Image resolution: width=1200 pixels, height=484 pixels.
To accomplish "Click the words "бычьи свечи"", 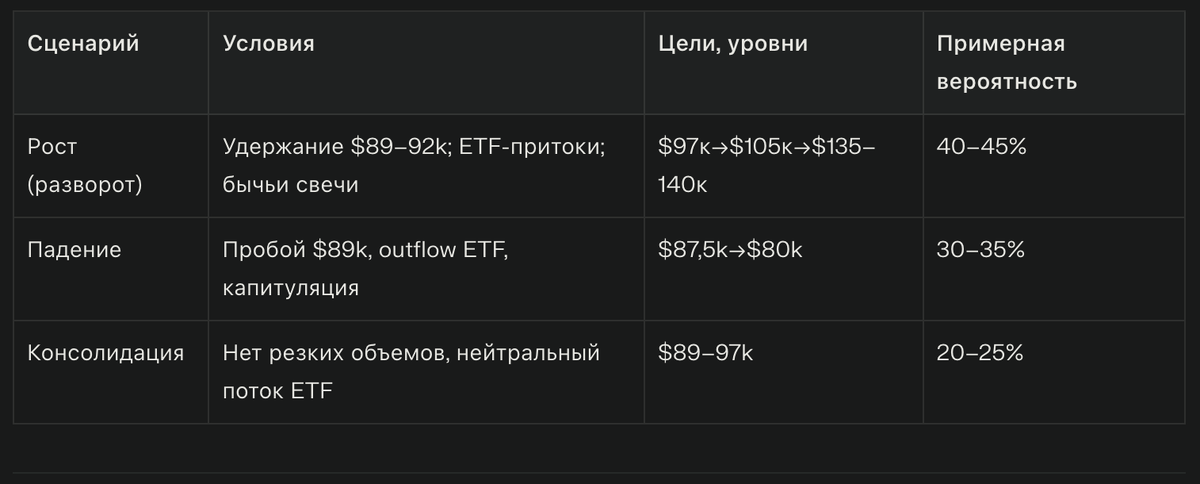I will coord(289,185).
